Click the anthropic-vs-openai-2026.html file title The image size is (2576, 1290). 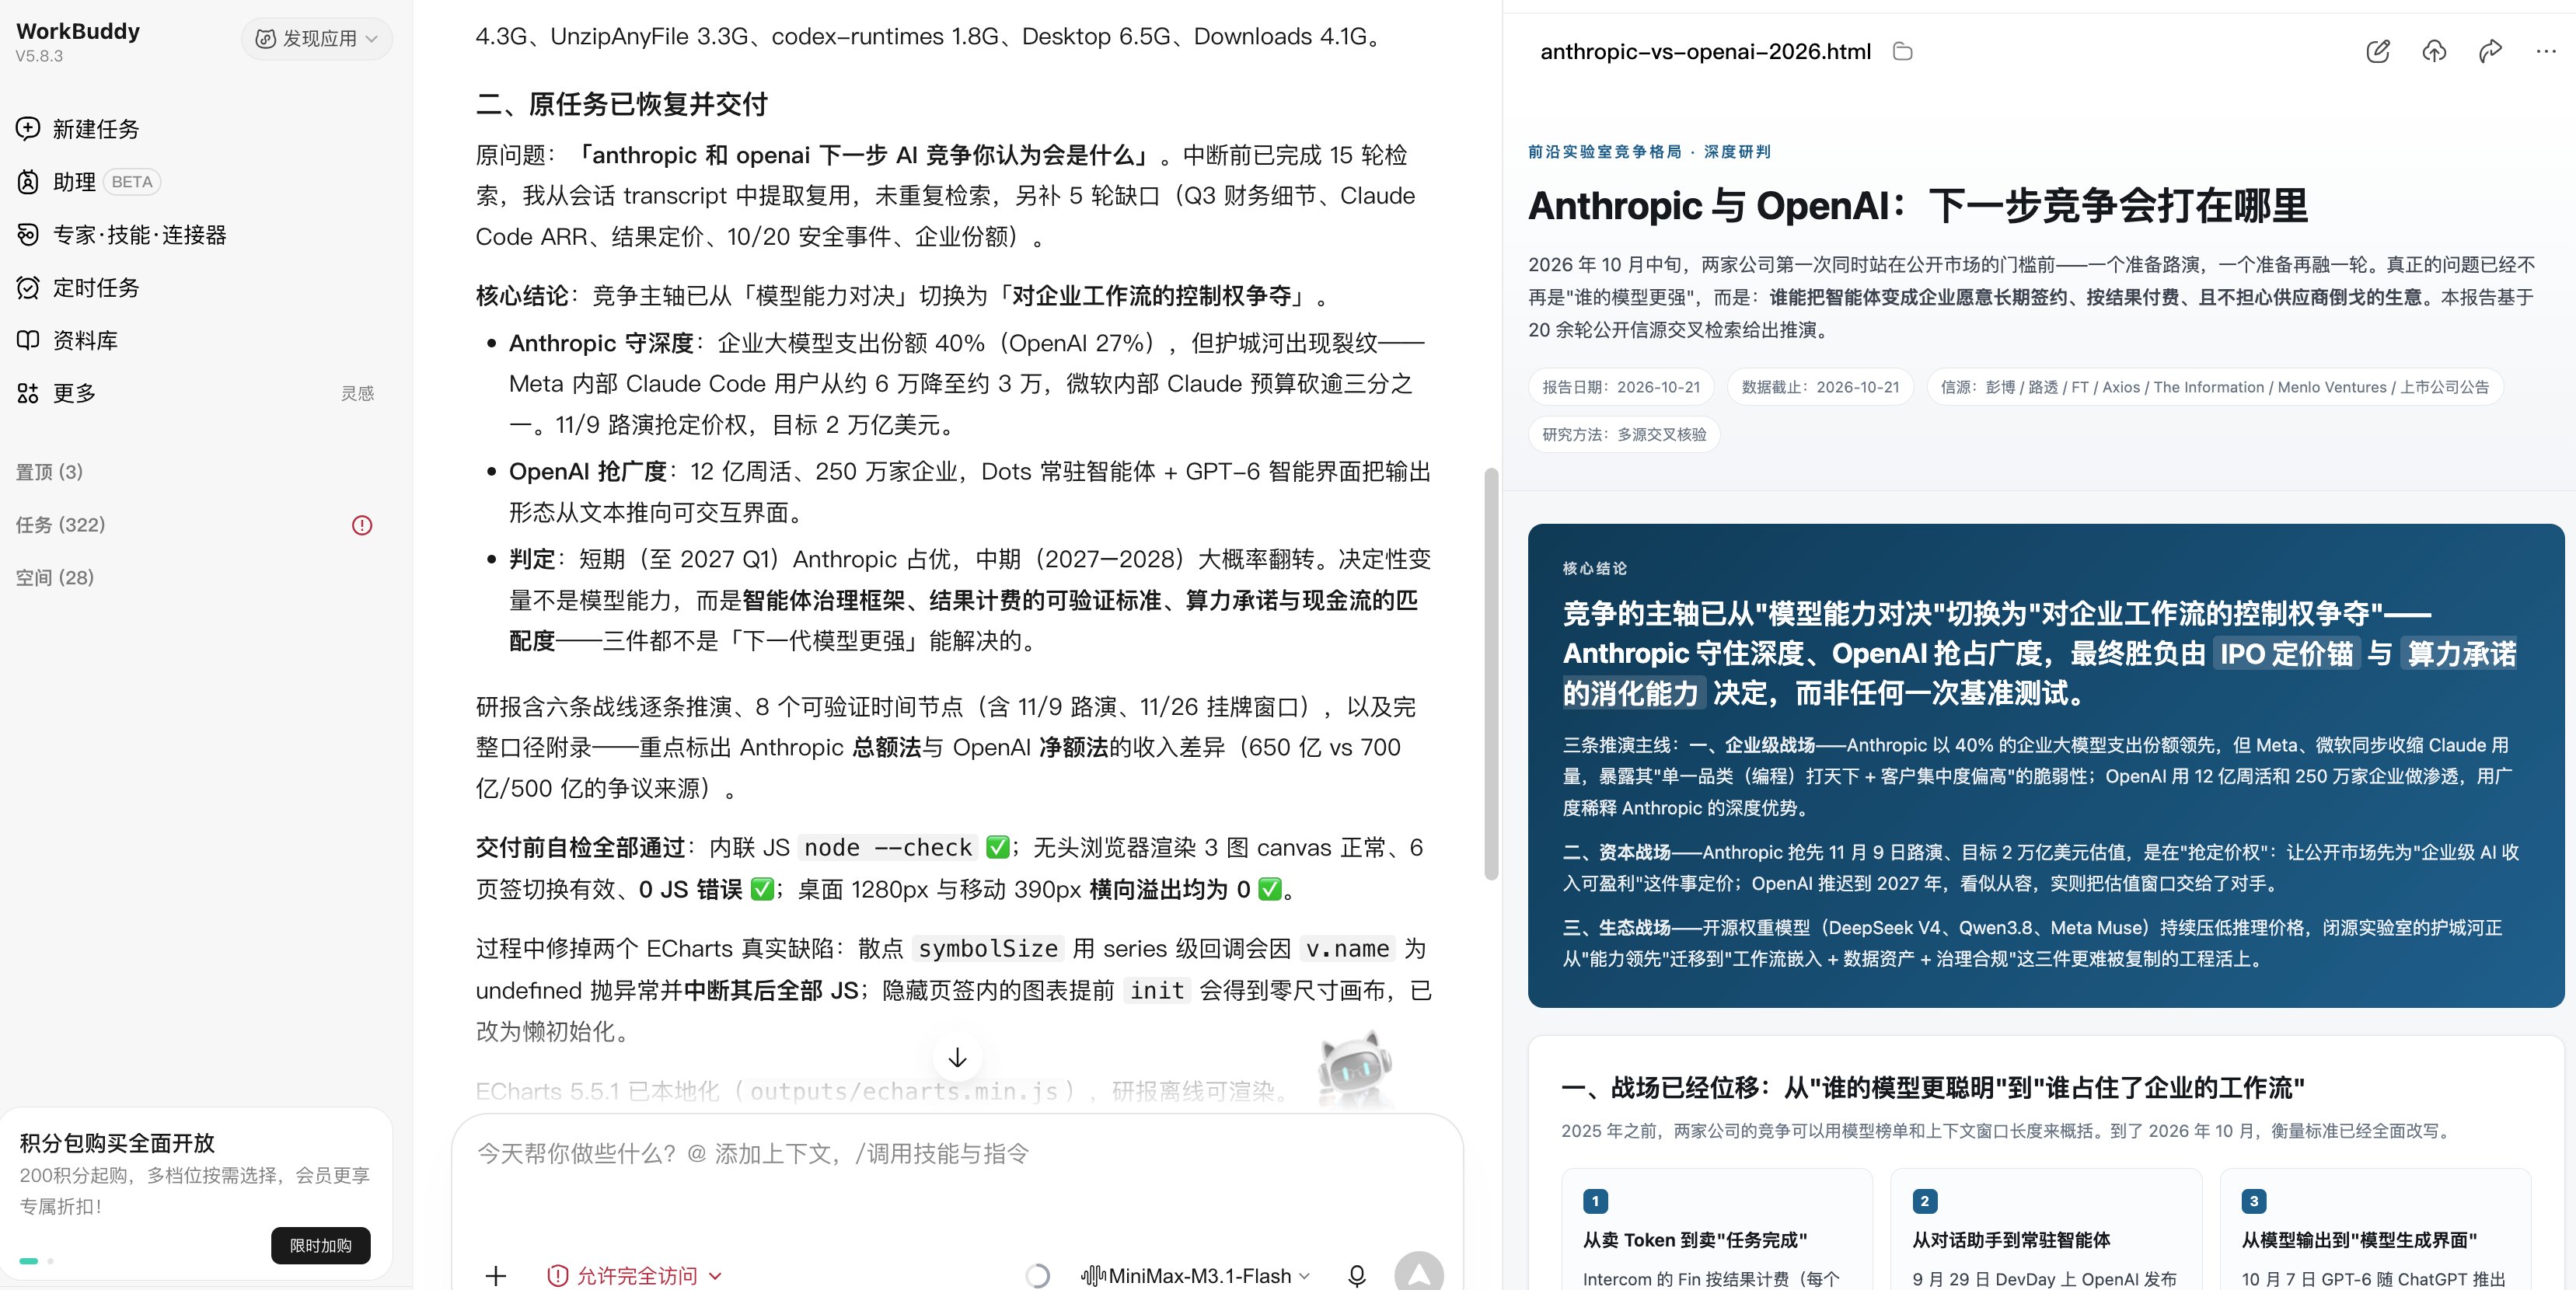[1705, 51]
